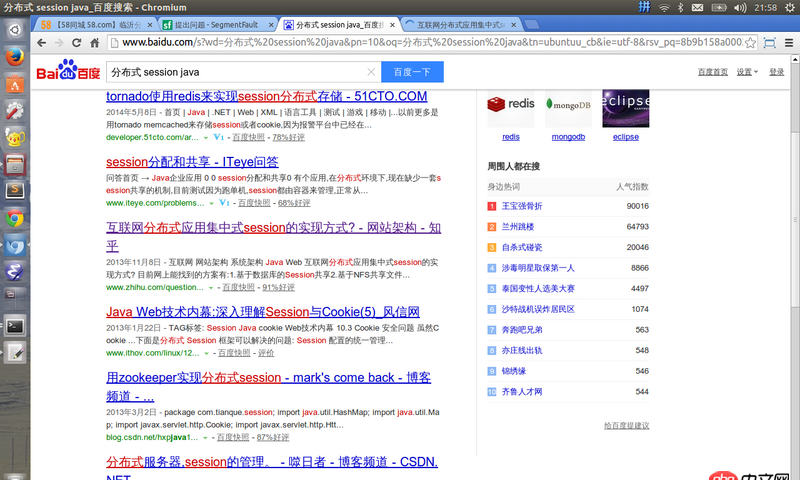800x480 pixels.
Task: Click the Baidu logo
Action: 68,70
